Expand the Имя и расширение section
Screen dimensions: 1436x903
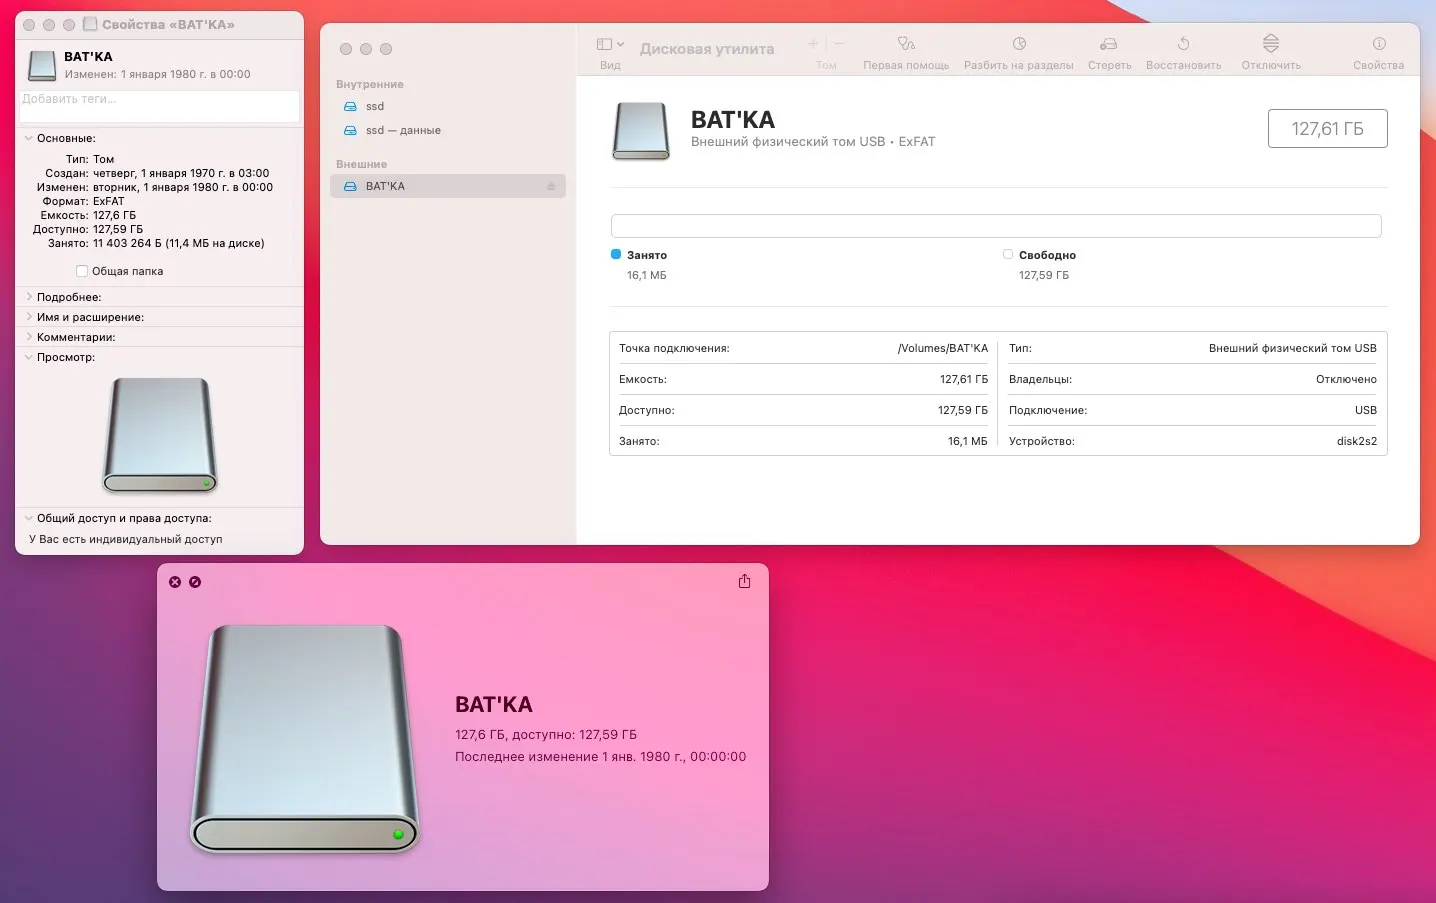pos(28,317)
